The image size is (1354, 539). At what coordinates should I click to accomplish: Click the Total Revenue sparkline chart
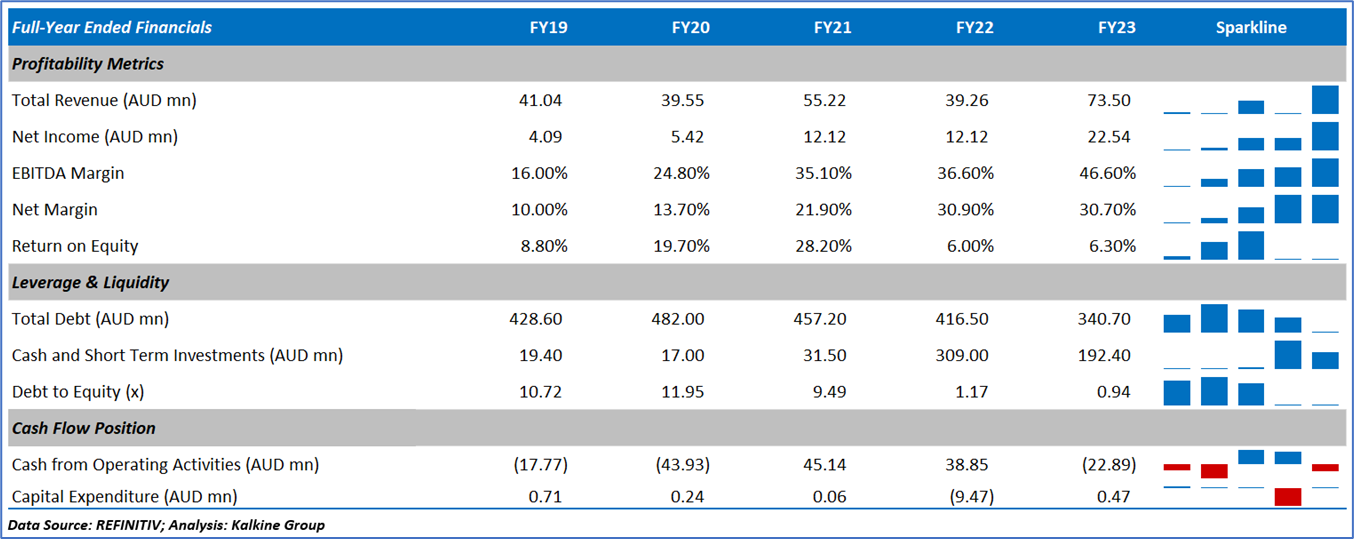click(1251, 100)
